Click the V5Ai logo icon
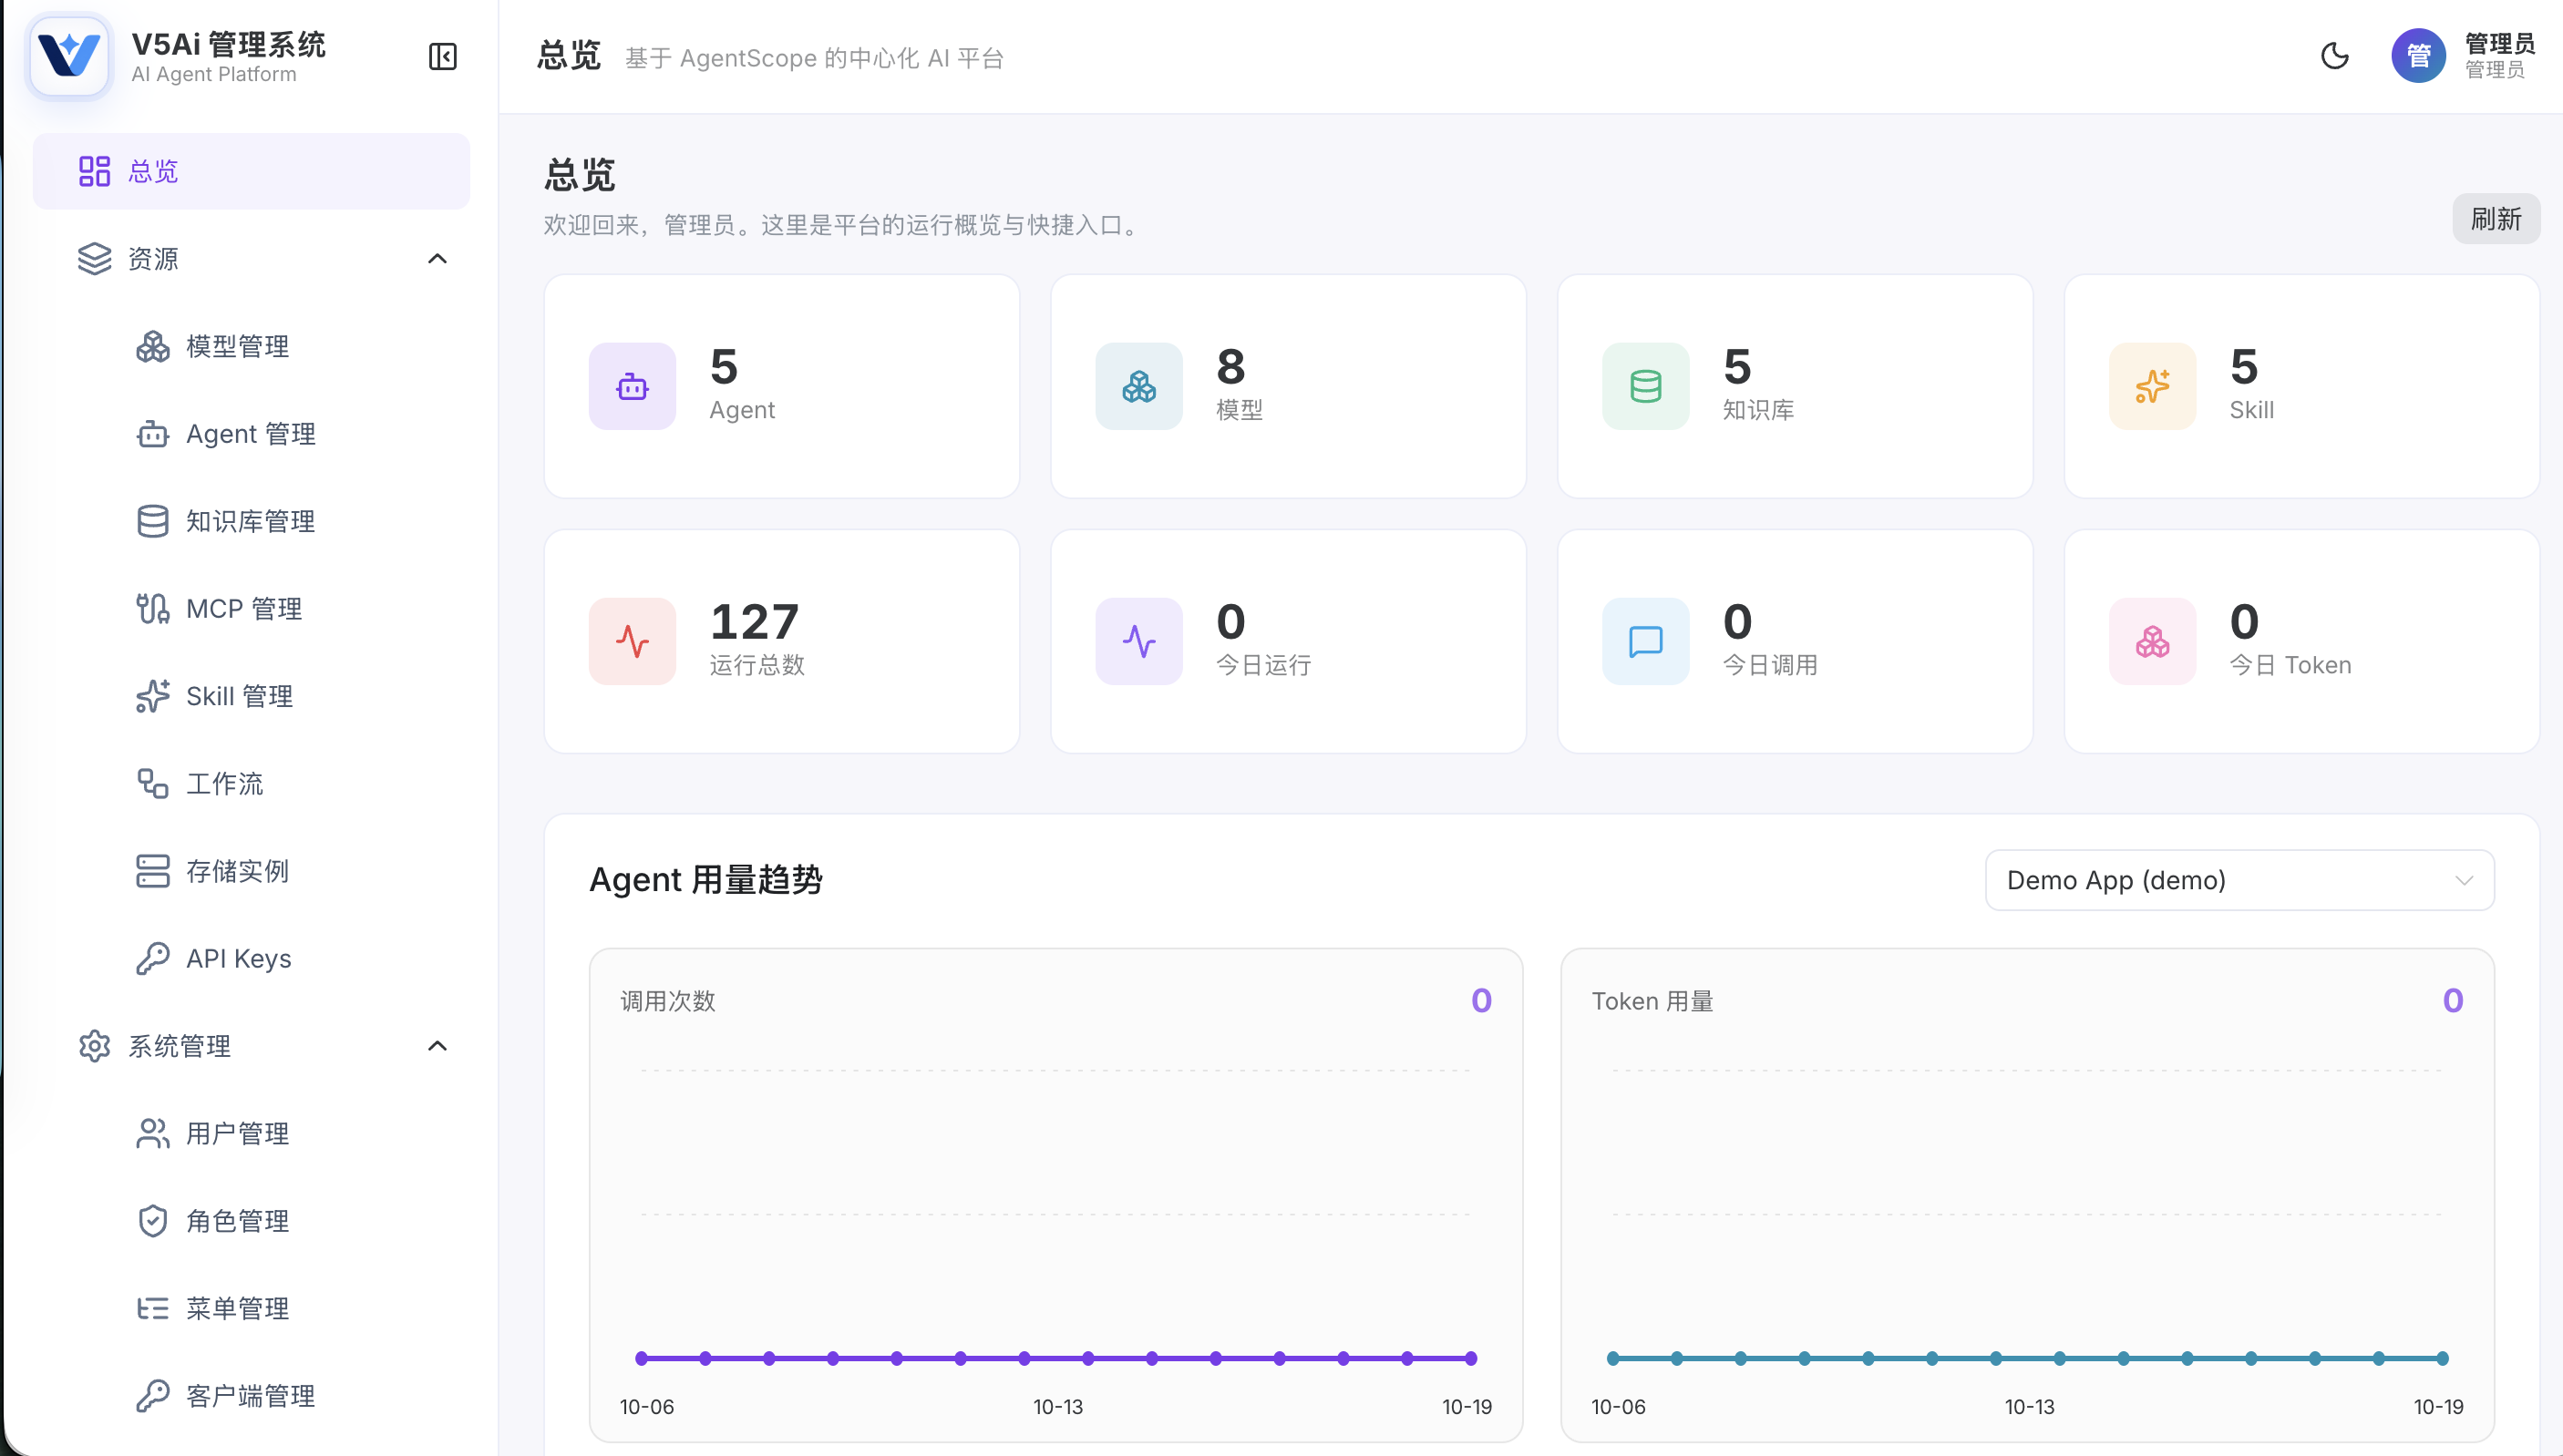 coord(69,56)
